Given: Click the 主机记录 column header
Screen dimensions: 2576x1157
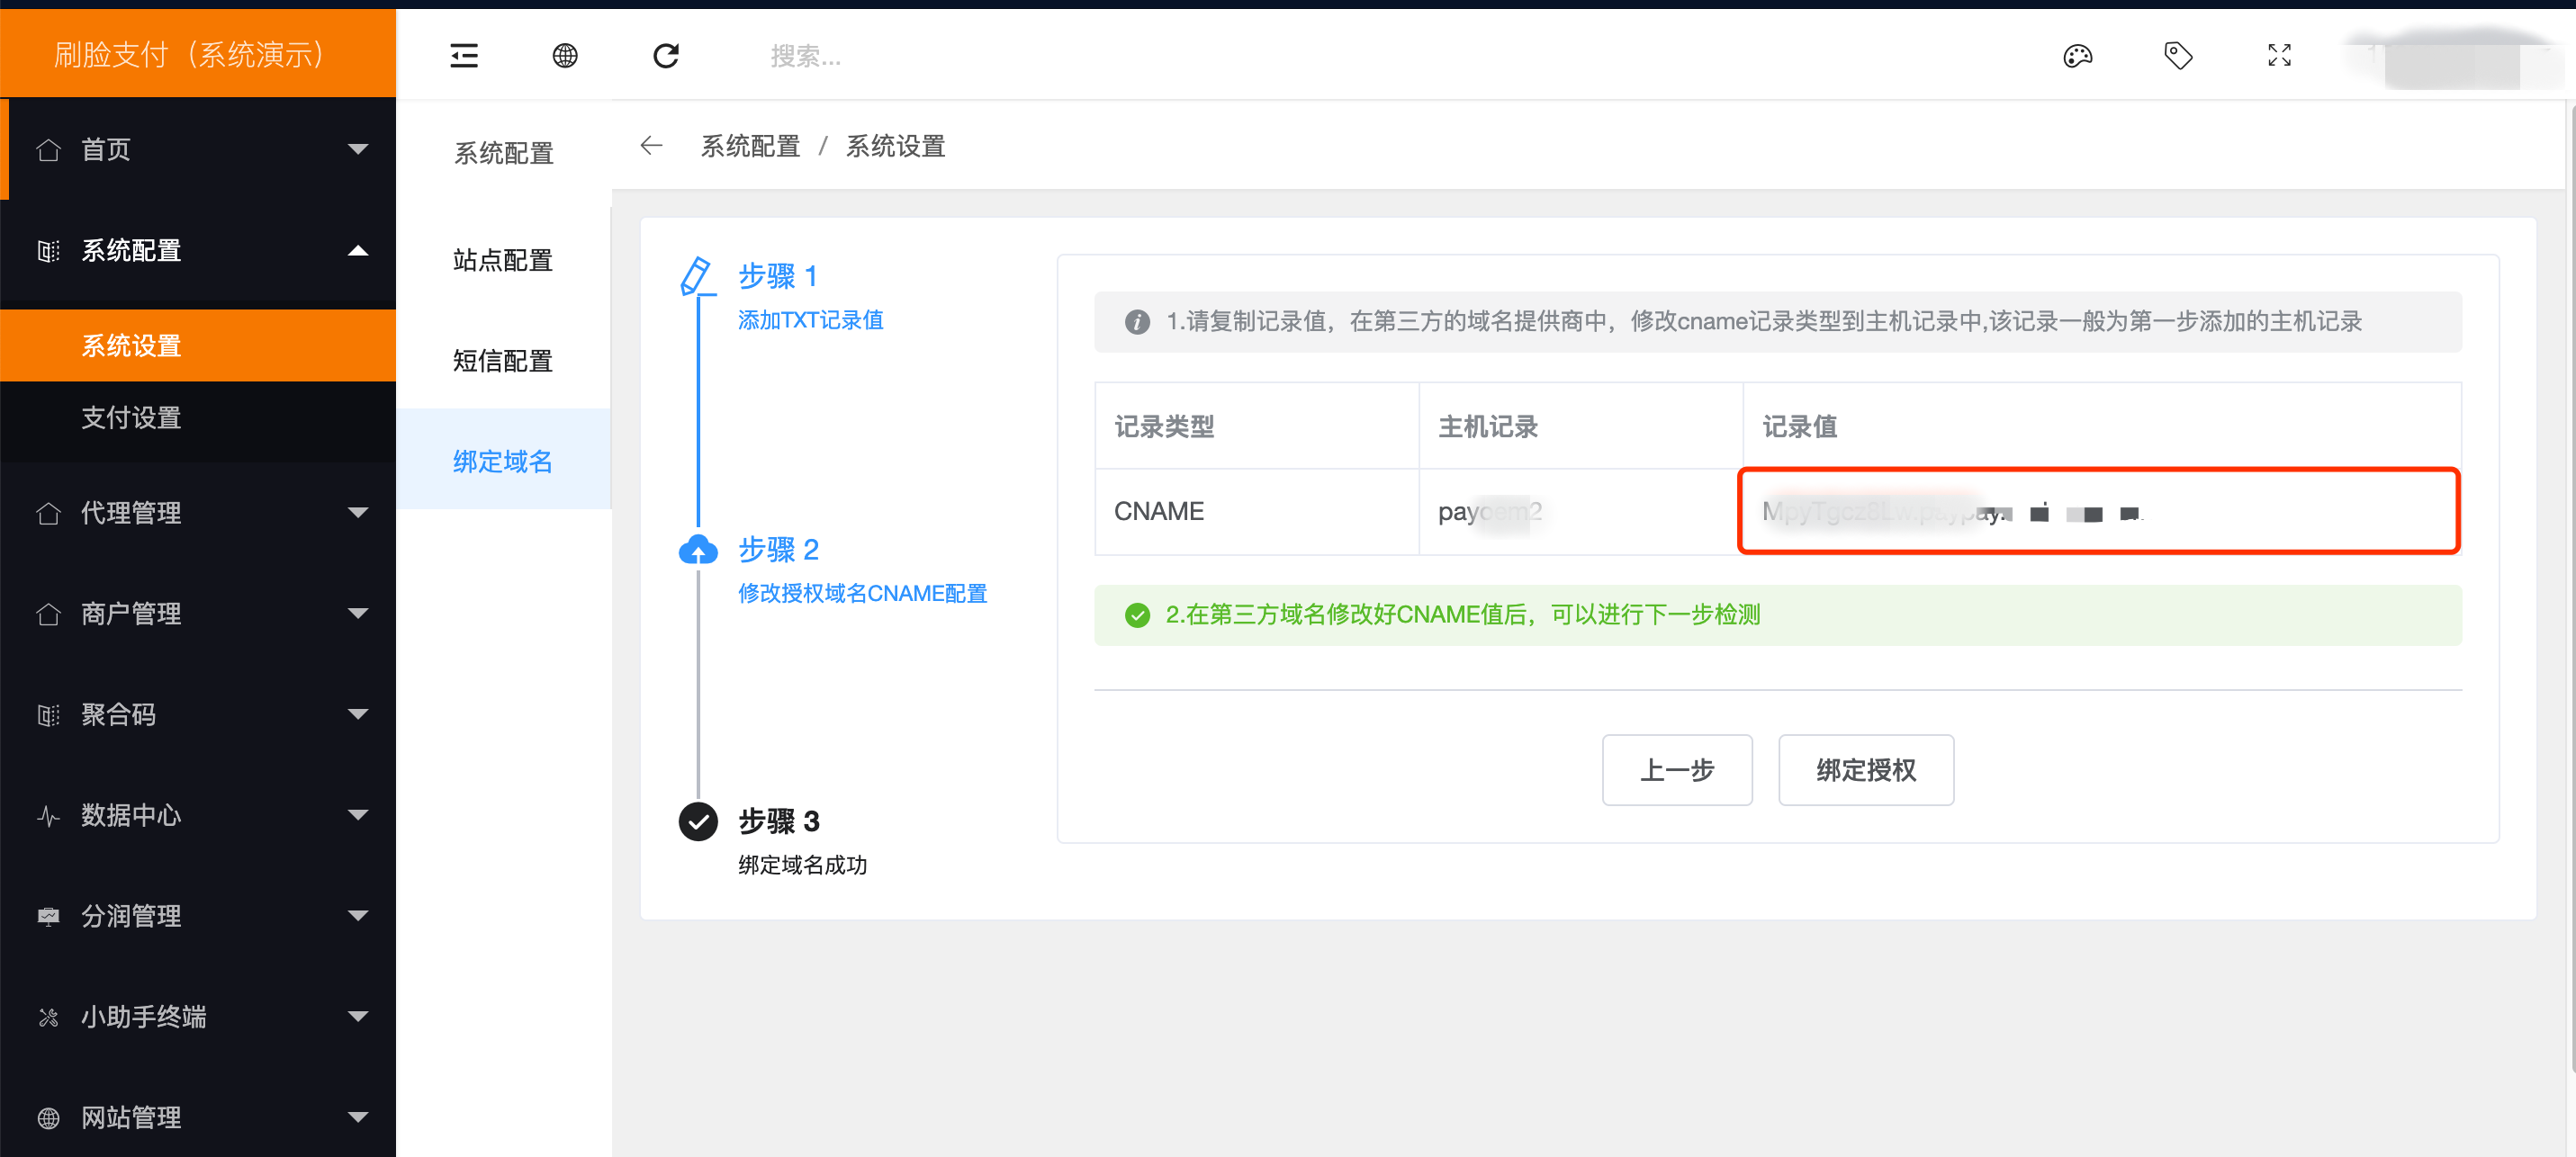Looking at the screenshot, I should pos(1581,426).
